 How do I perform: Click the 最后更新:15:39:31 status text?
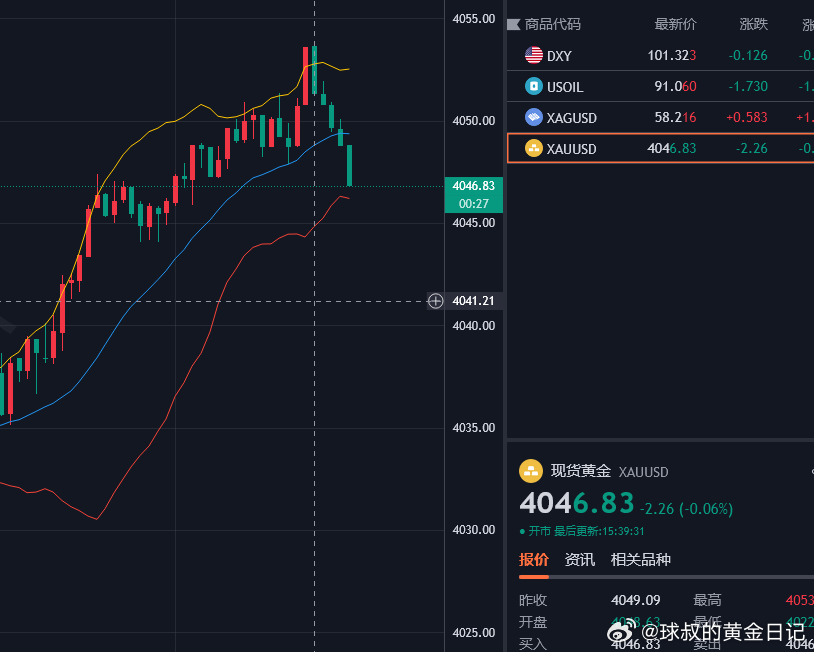pyautogui.click(x=599, y=532)
